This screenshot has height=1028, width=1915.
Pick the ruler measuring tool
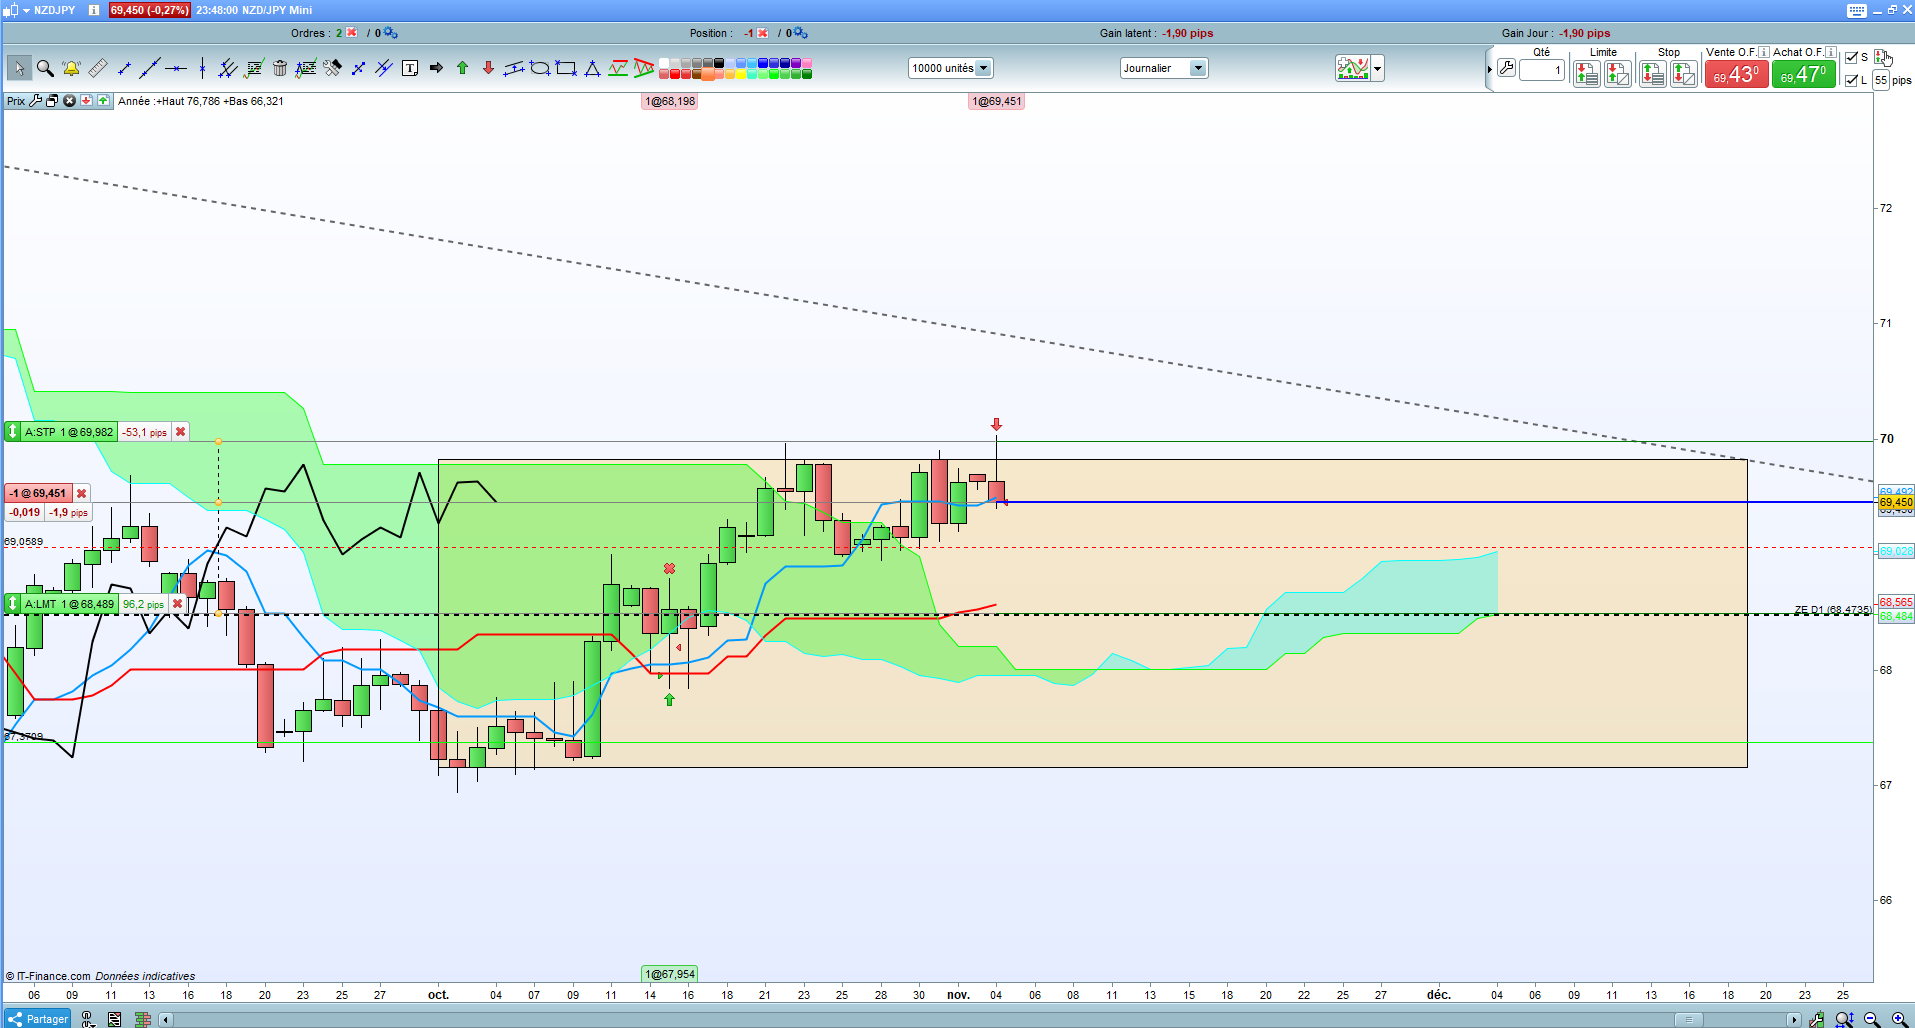[x=98, y=68]
